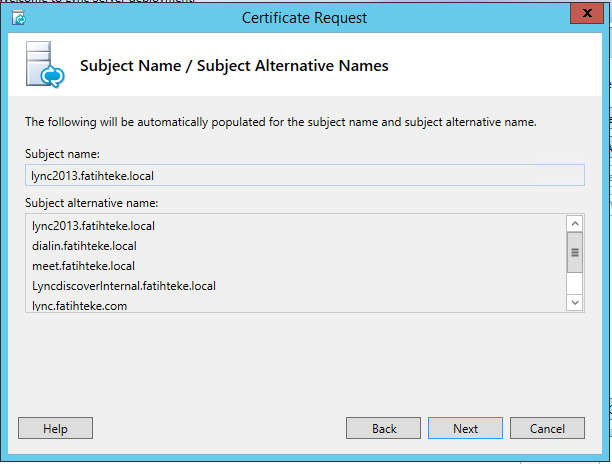612x464 pixels.
Task: Select meet.fatihteke.local entry
Action: tap(84, 266)
